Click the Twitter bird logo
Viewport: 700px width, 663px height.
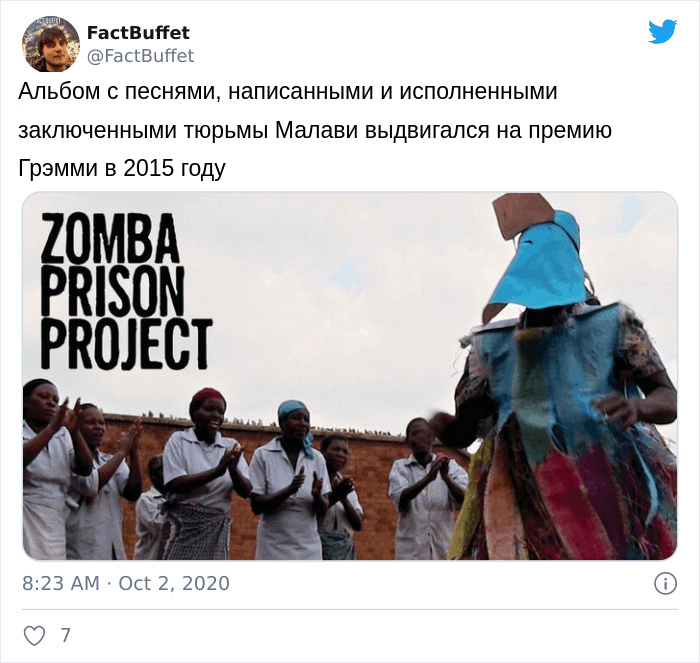click(x=662, y=31)
